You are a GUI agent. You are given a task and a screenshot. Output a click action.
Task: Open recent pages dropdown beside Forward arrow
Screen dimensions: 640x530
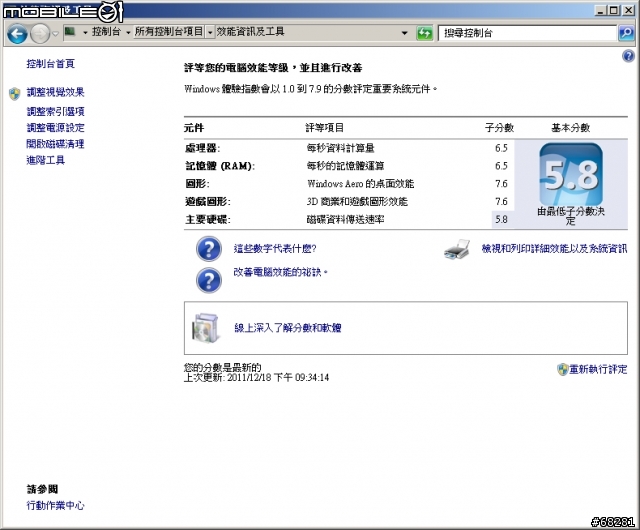(x=56, y=34)
